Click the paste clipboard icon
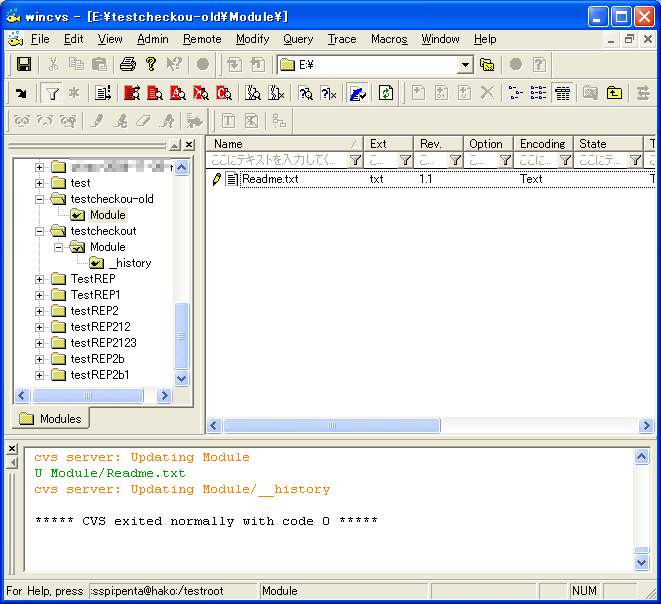This screenshot has width=661, height=604. click(x=100, y=64)
